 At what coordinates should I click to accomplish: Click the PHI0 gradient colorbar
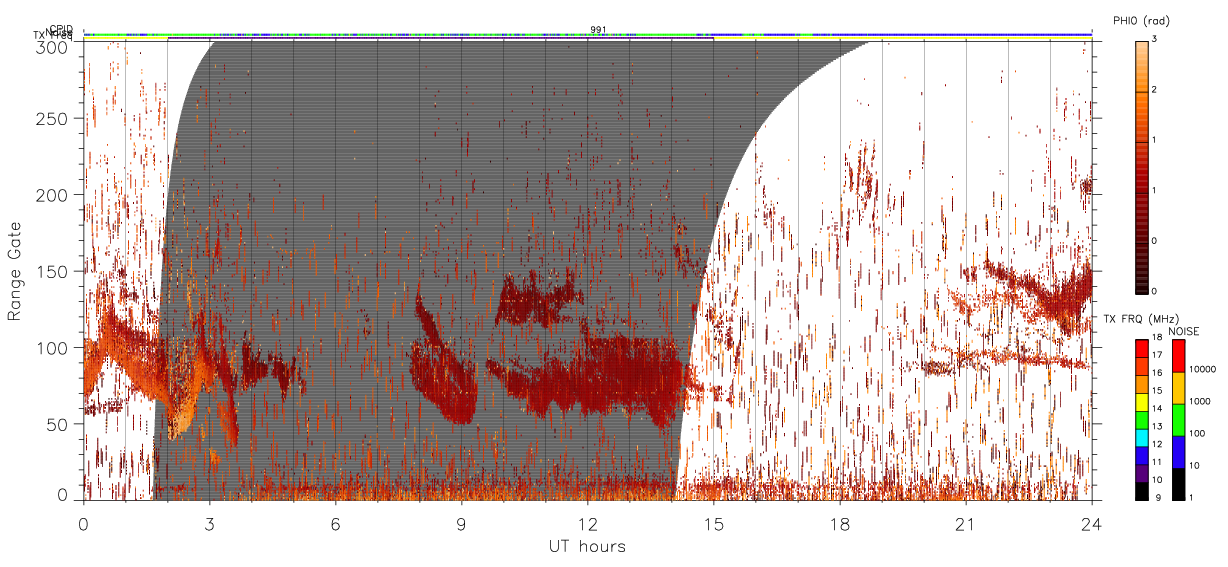(1141, 166)
